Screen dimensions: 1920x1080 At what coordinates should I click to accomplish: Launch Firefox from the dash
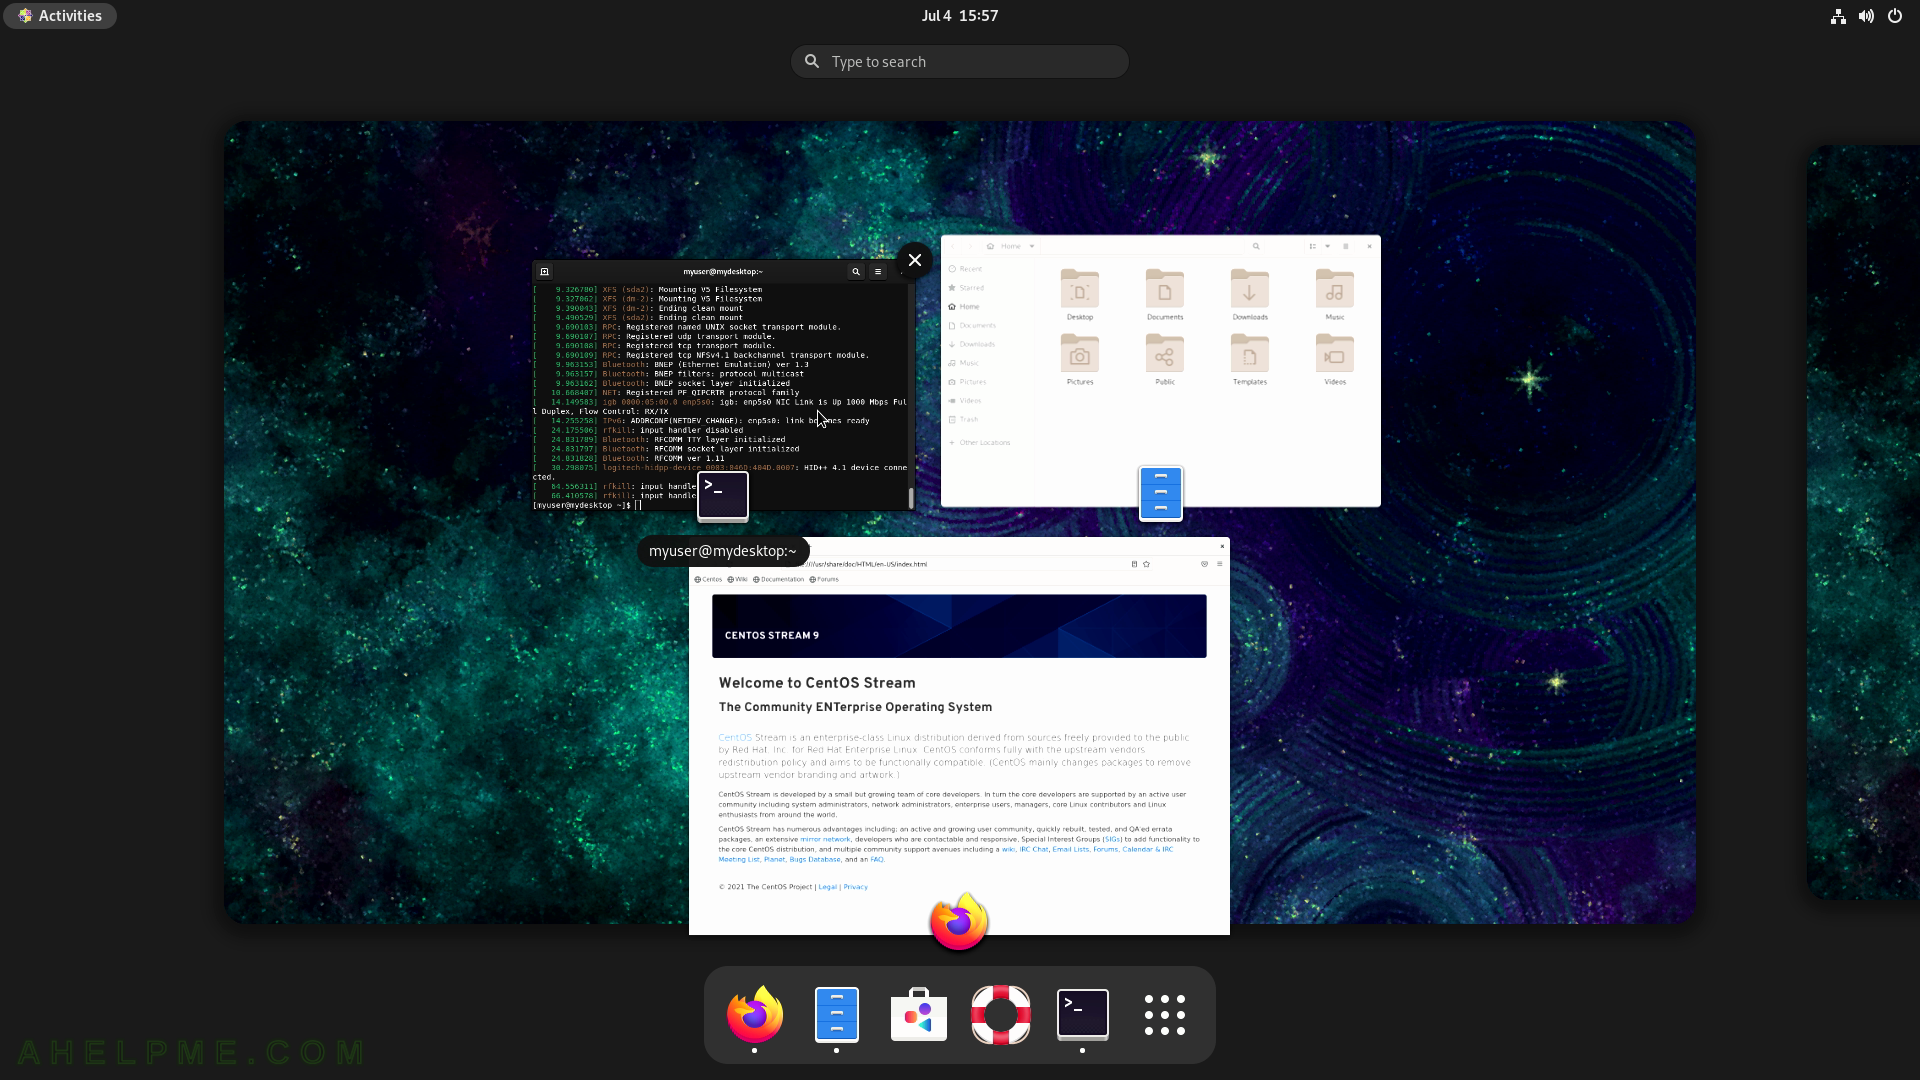point(755,1014)
